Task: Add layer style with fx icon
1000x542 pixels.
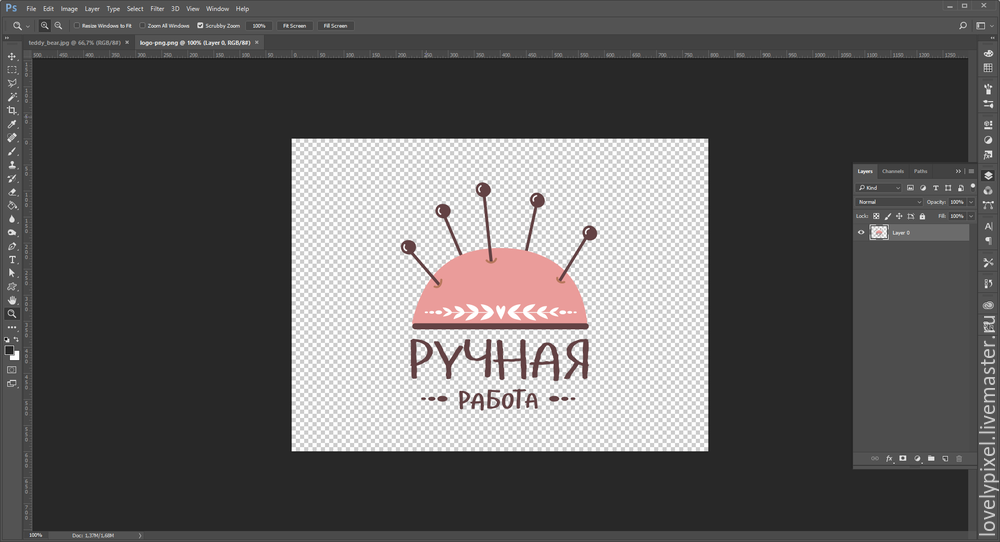Action: coord(889,458)
